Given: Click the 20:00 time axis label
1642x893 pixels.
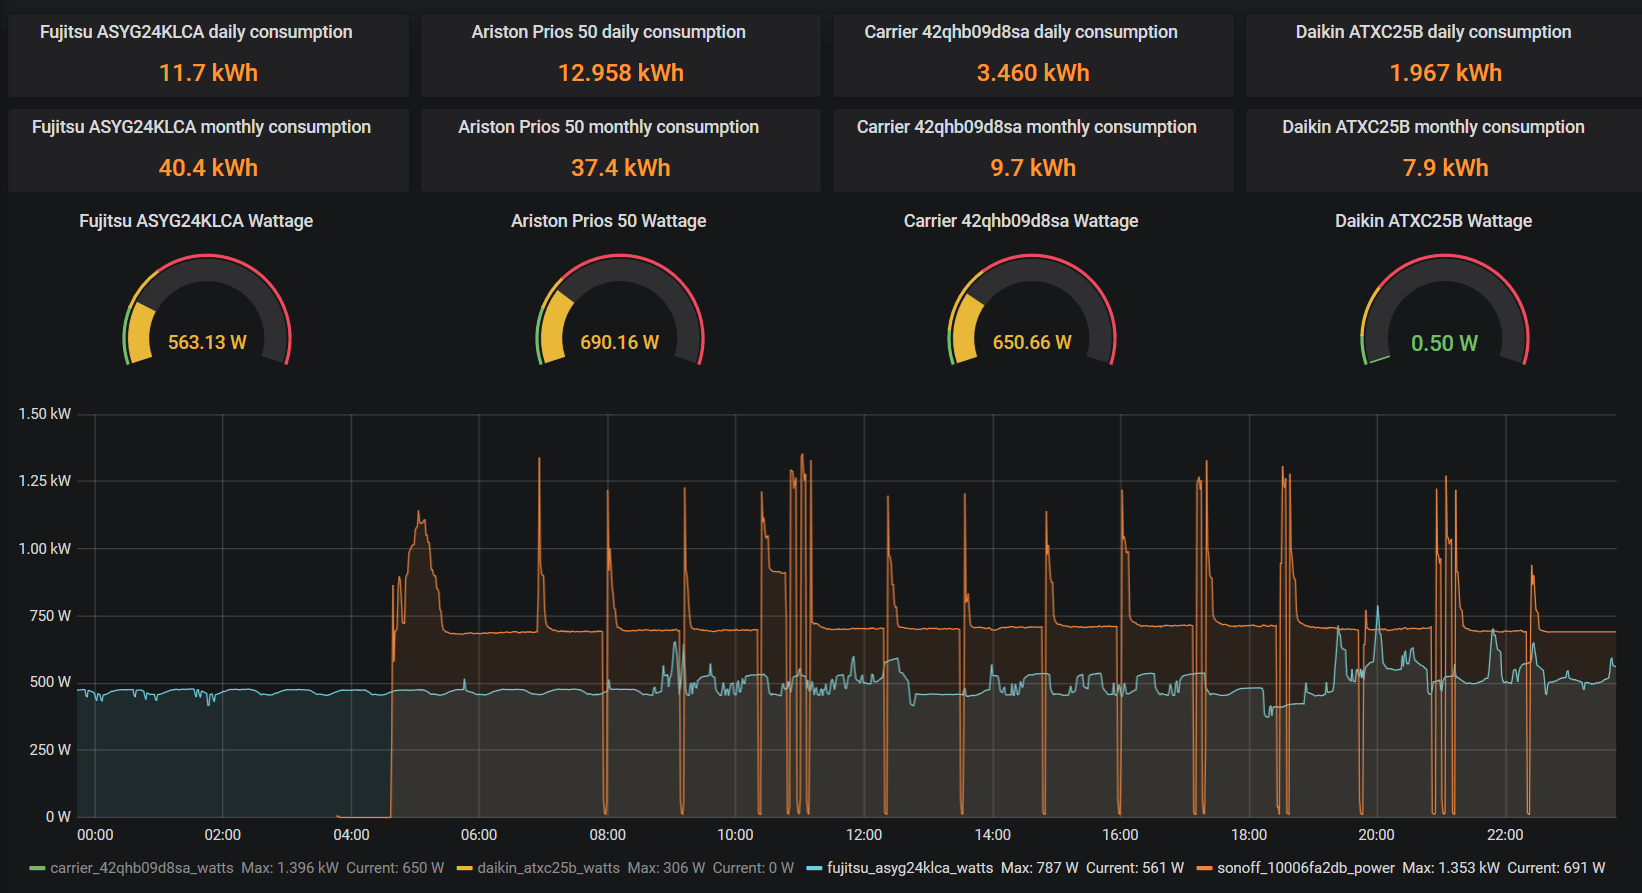Looking at the screenshot, I should (1376, 835).
